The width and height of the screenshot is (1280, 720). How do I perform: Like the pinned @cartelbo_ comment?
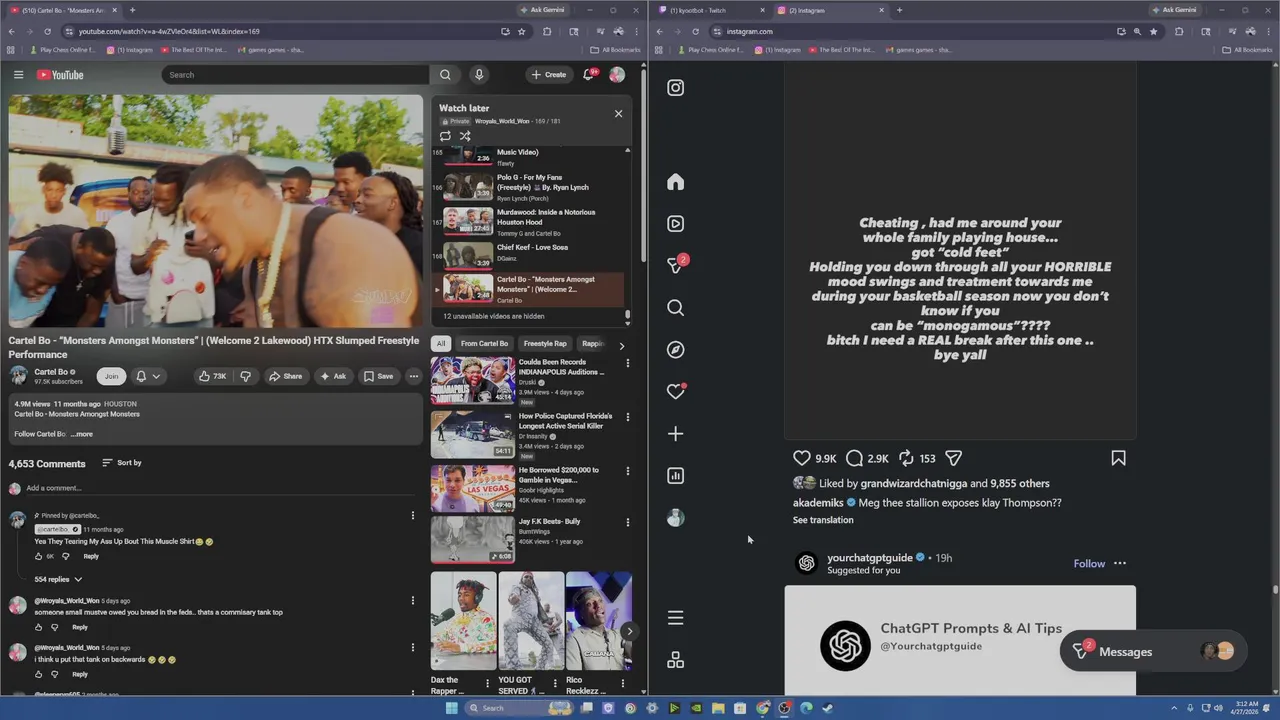pyautogui.click(x=39, y=556)
